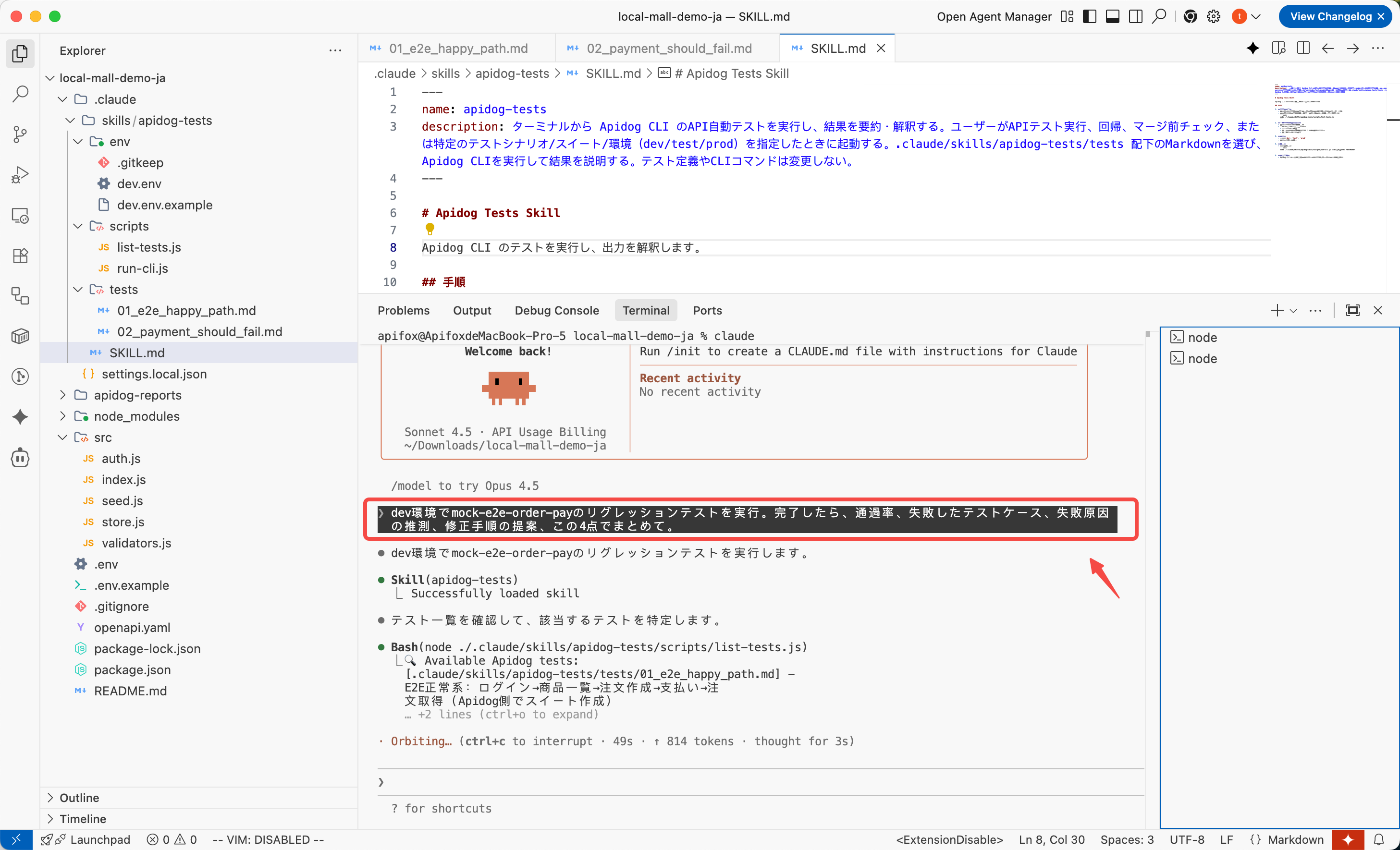
Task: Maximize the terminal panel
Action: [1353, 310]
